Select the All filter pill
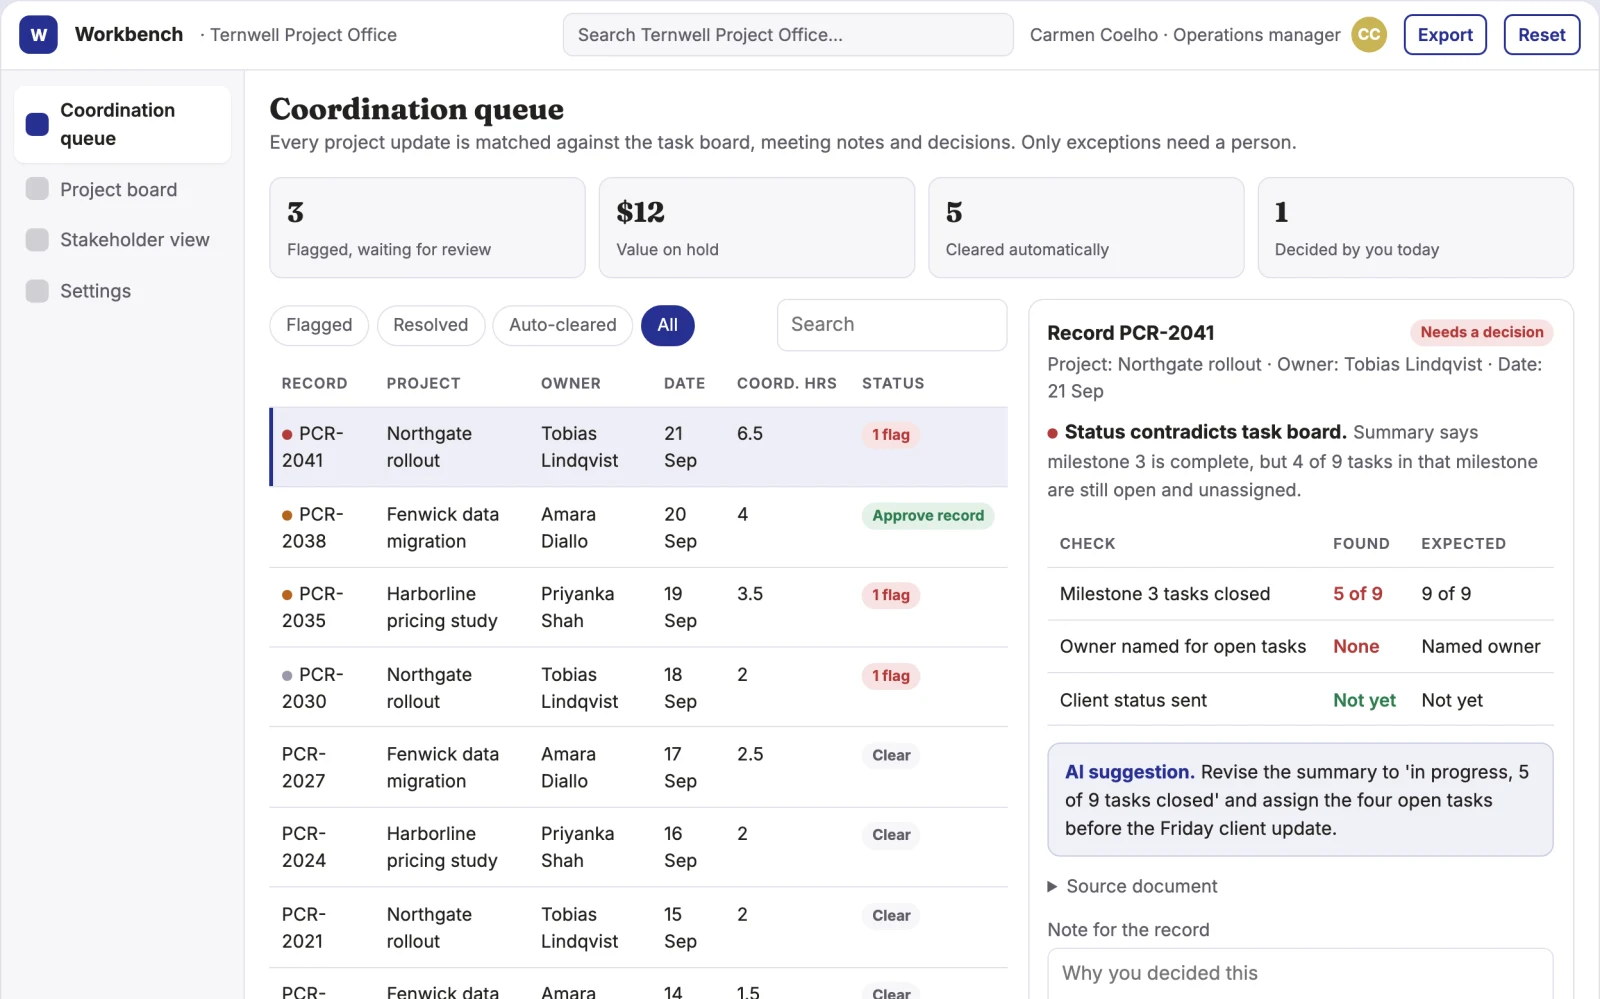 (667, 325)
